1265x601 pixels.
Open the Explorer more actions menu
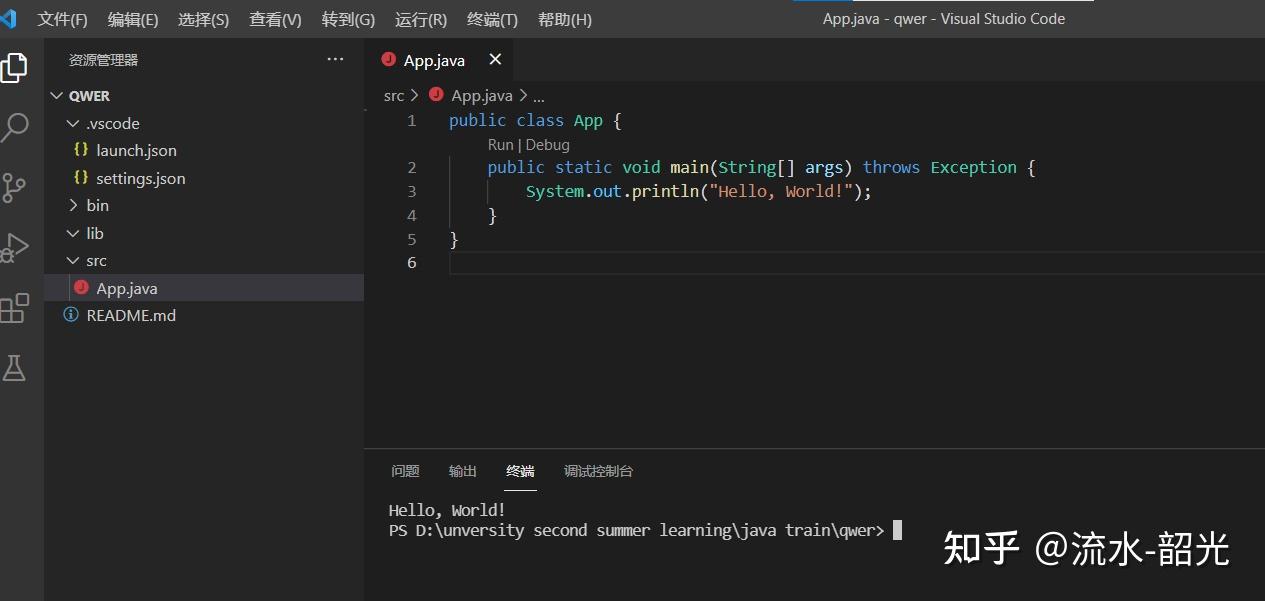point(334,59)
